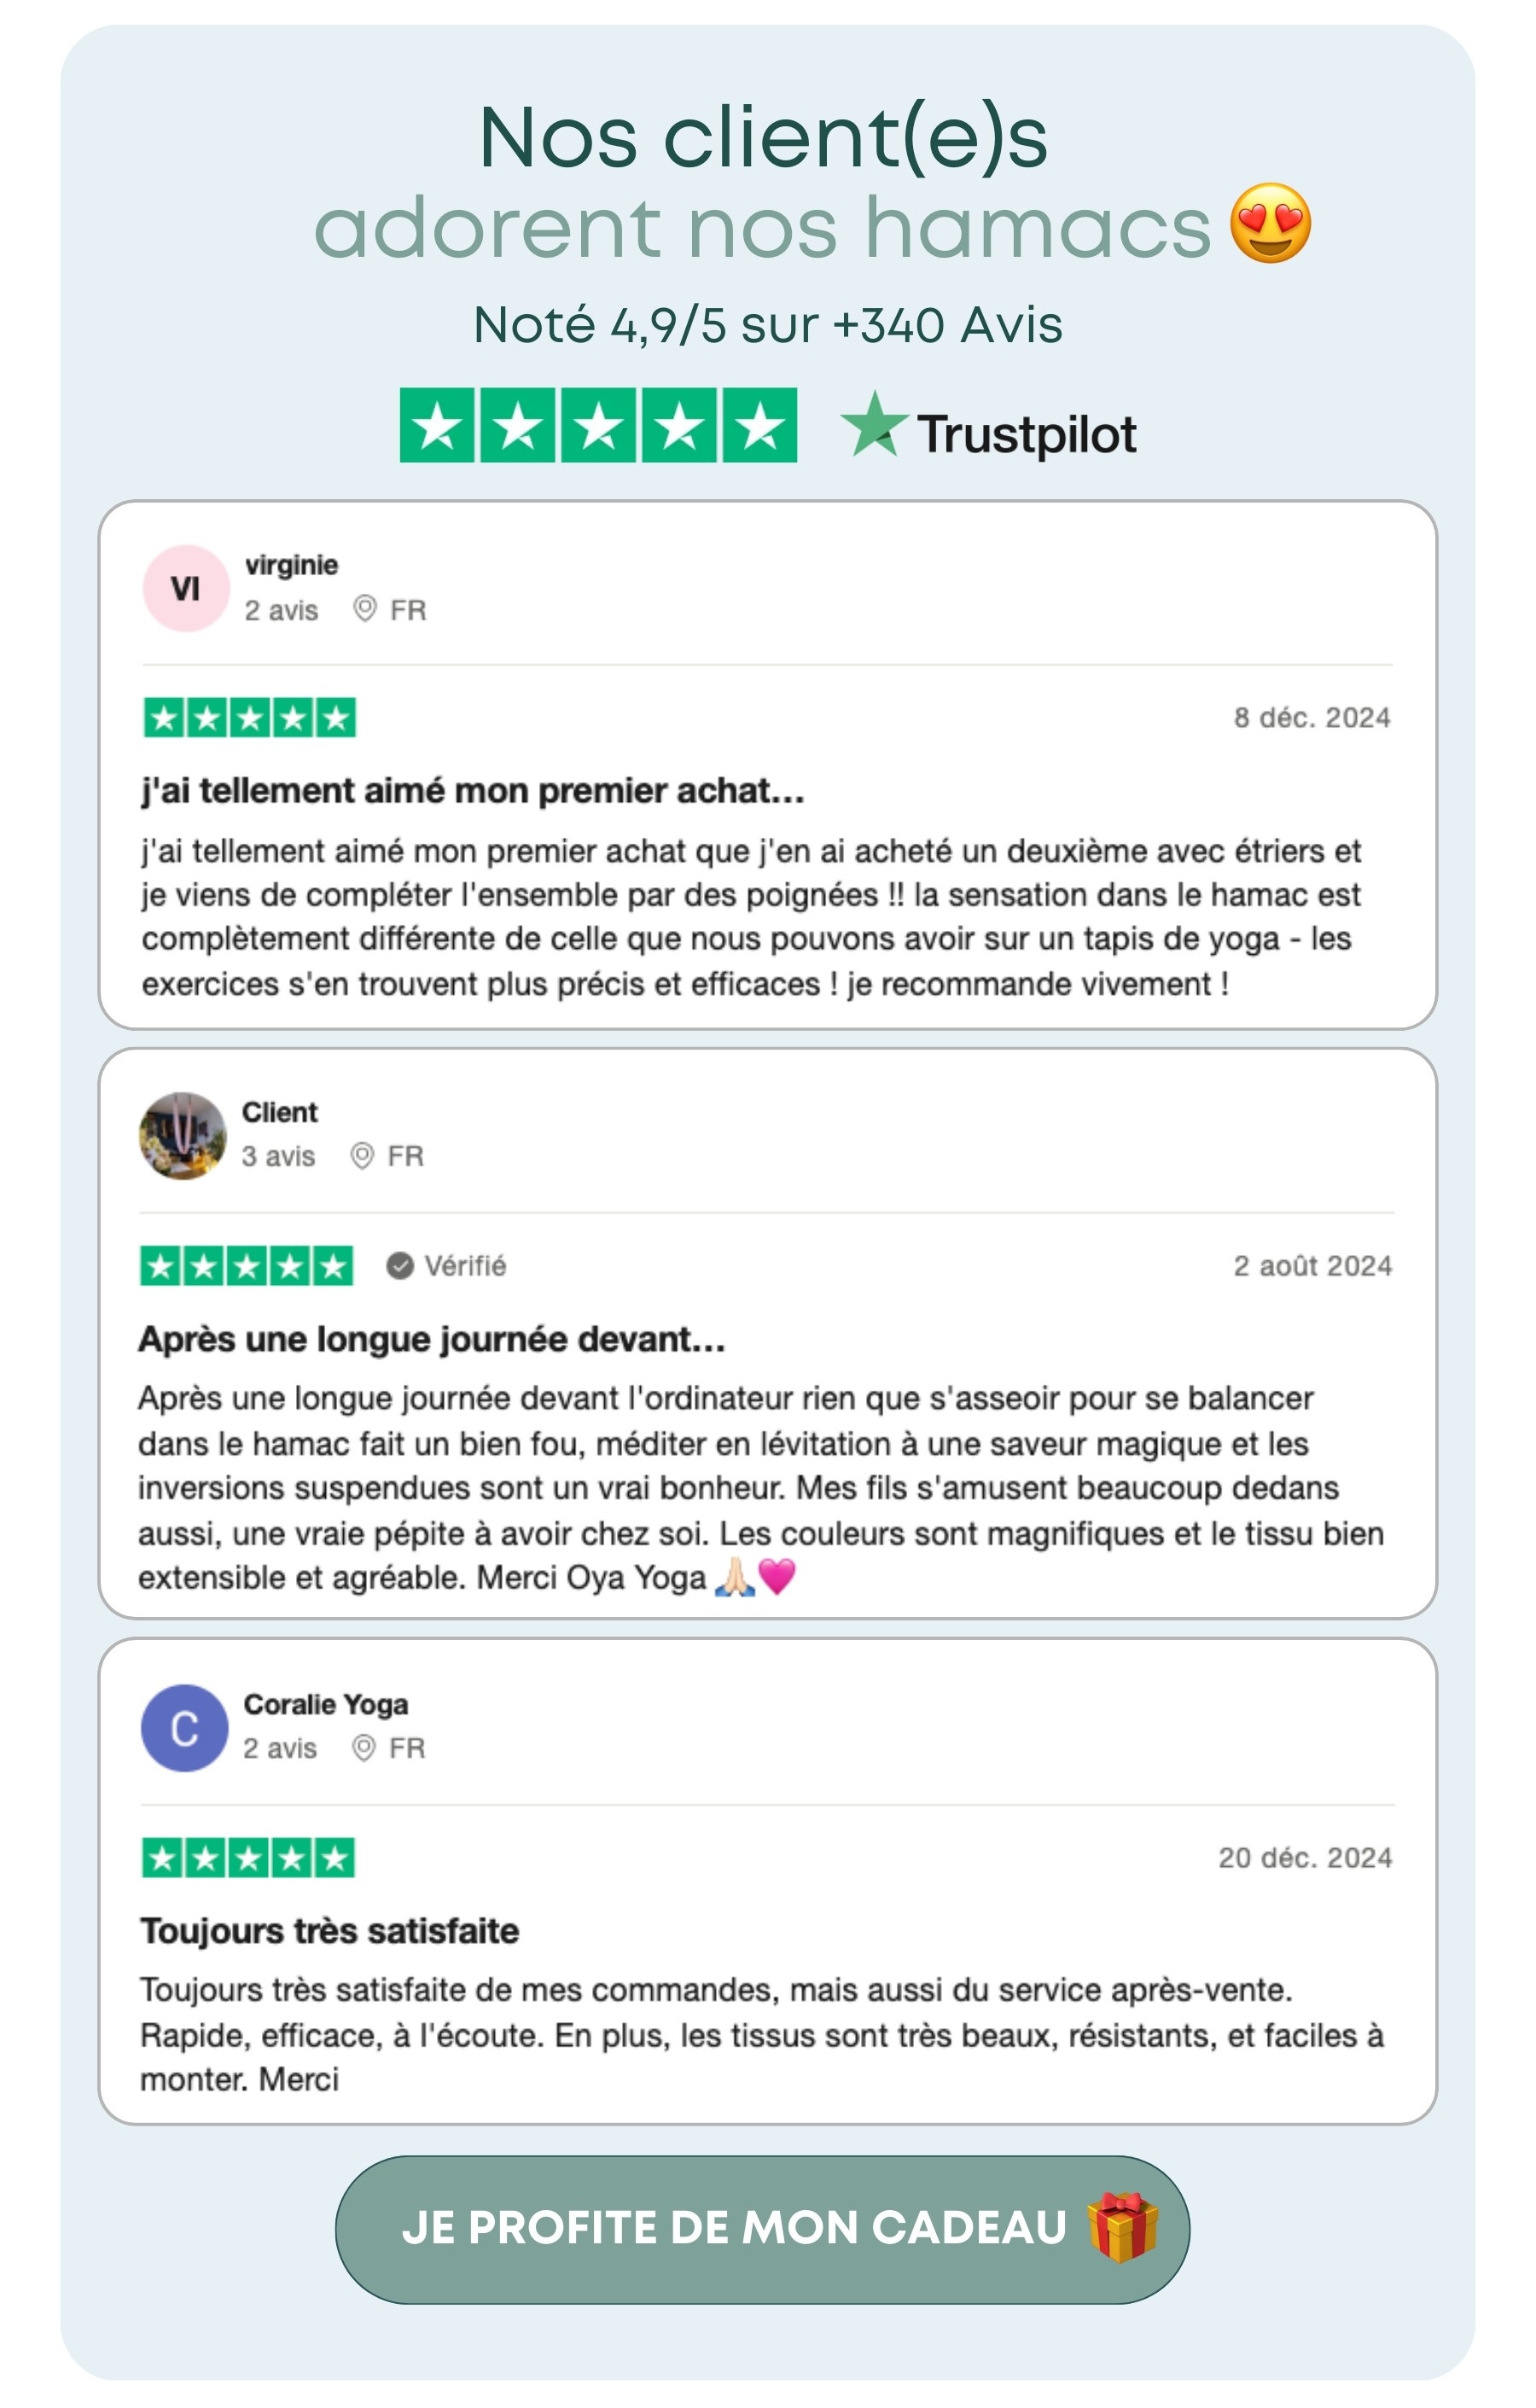Open the review titled "j'ai tellement aimé mon premier achat..."

tap(472, 791)
